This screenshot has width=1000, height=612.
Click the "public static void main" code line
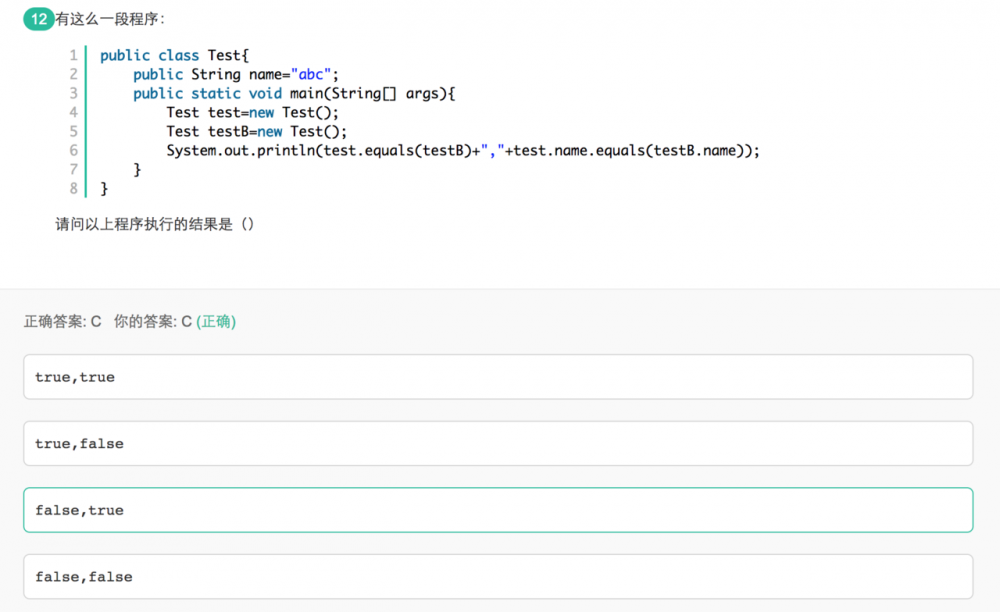tap(294, 93)
